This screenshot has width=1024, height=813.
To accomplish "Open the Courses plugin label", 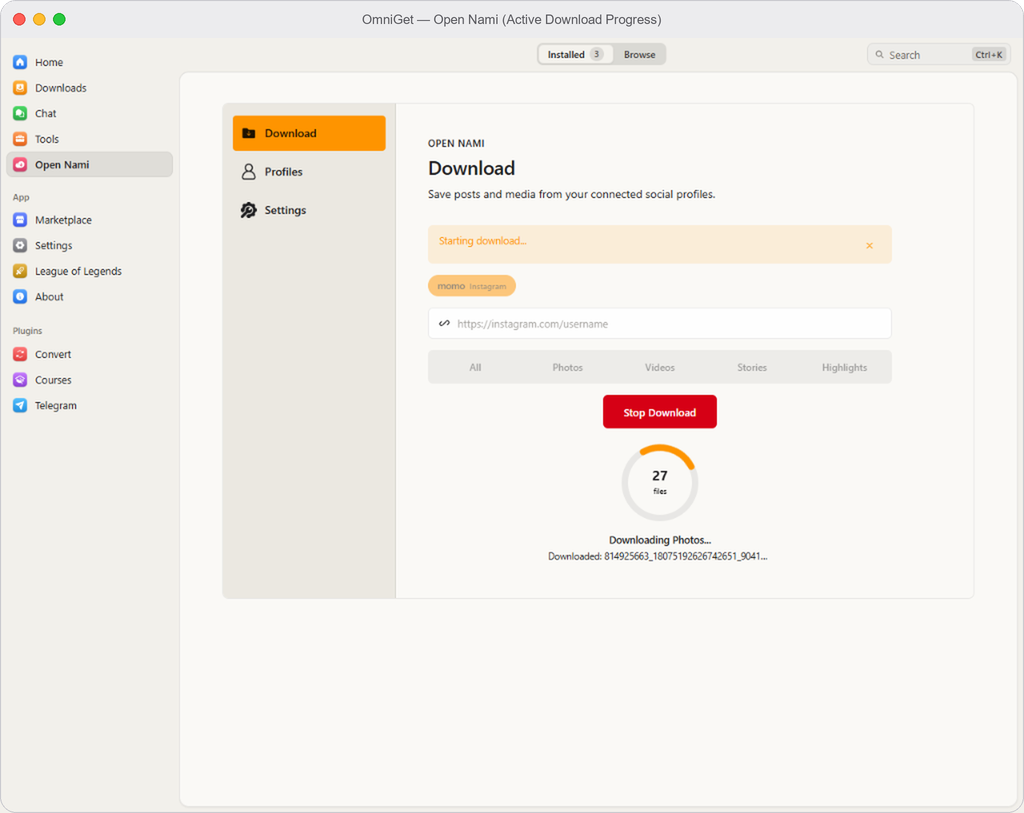I will click(x=53, y=379).
